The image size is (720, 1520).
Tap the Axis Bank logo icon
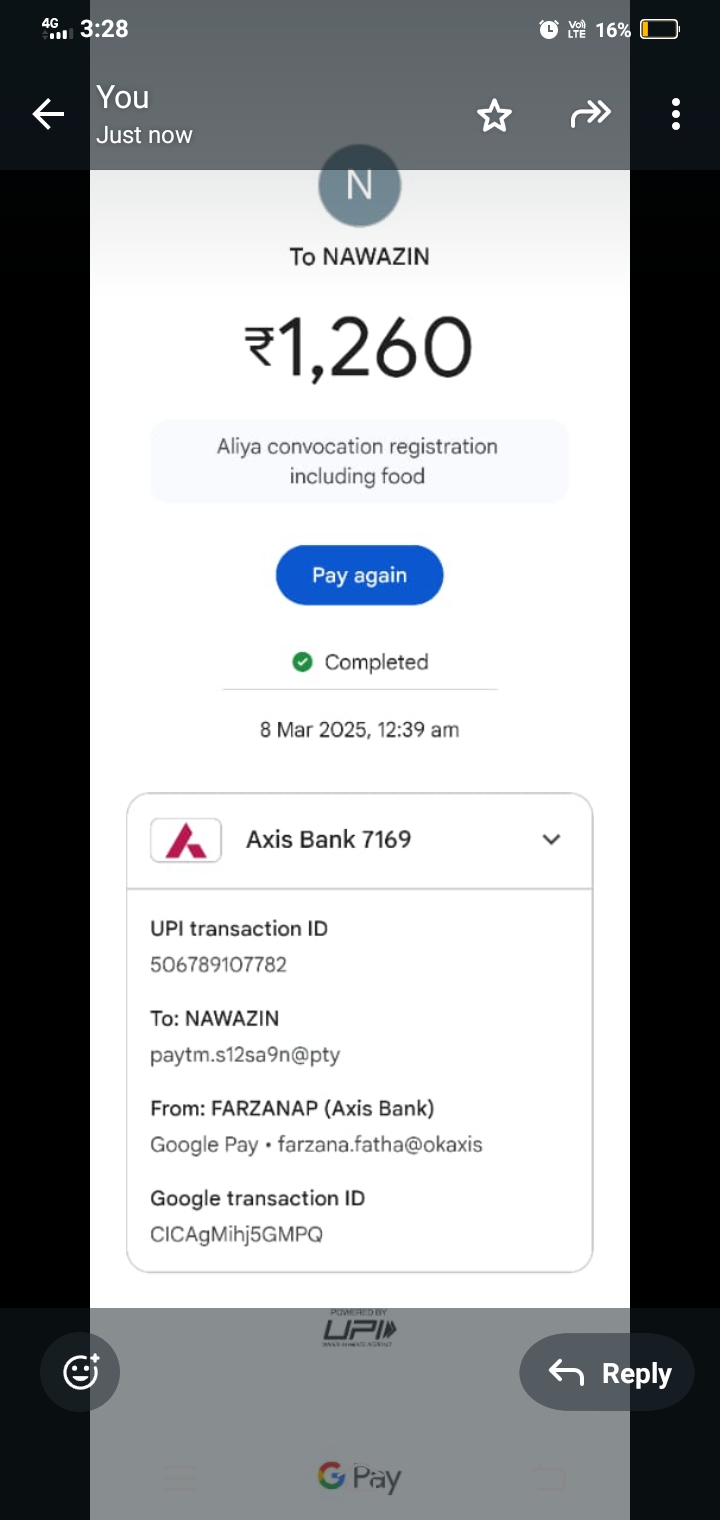pyautogui.click(x=185, y=840)
